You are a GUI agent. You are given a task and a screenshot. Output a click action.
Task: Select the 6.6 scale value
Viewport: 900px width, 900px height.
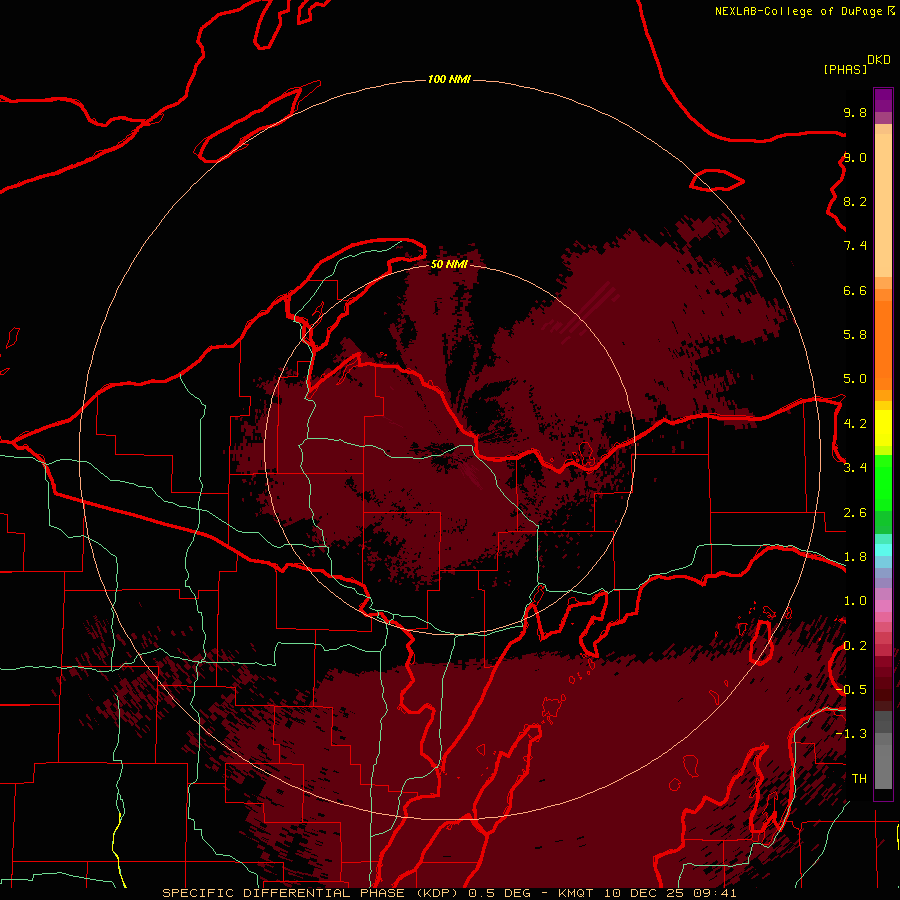[855, 290]
